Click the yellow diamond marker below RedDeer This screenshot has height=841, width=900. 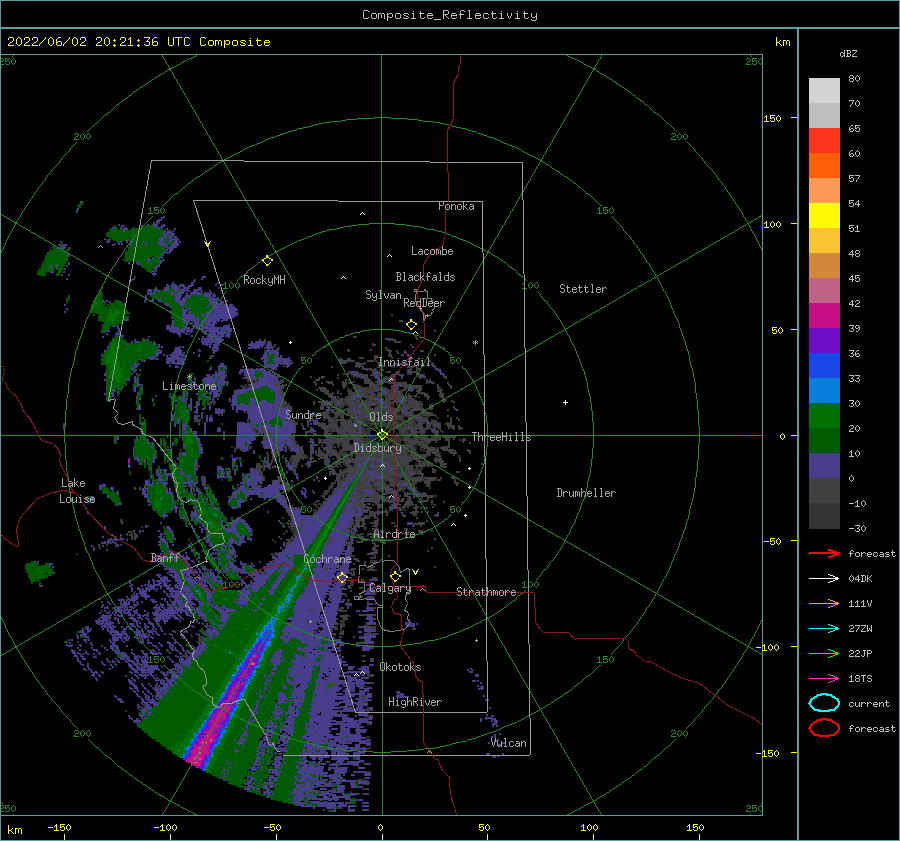point(411,325)
